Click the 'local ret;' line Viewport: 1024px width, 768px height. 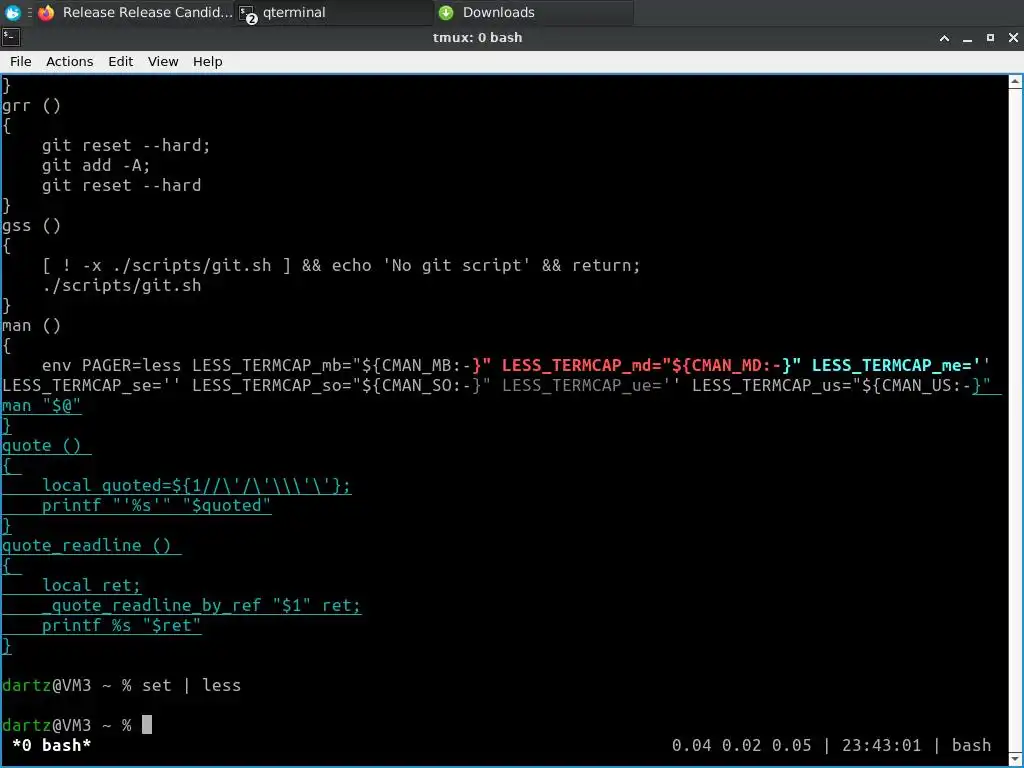point(91,585)
